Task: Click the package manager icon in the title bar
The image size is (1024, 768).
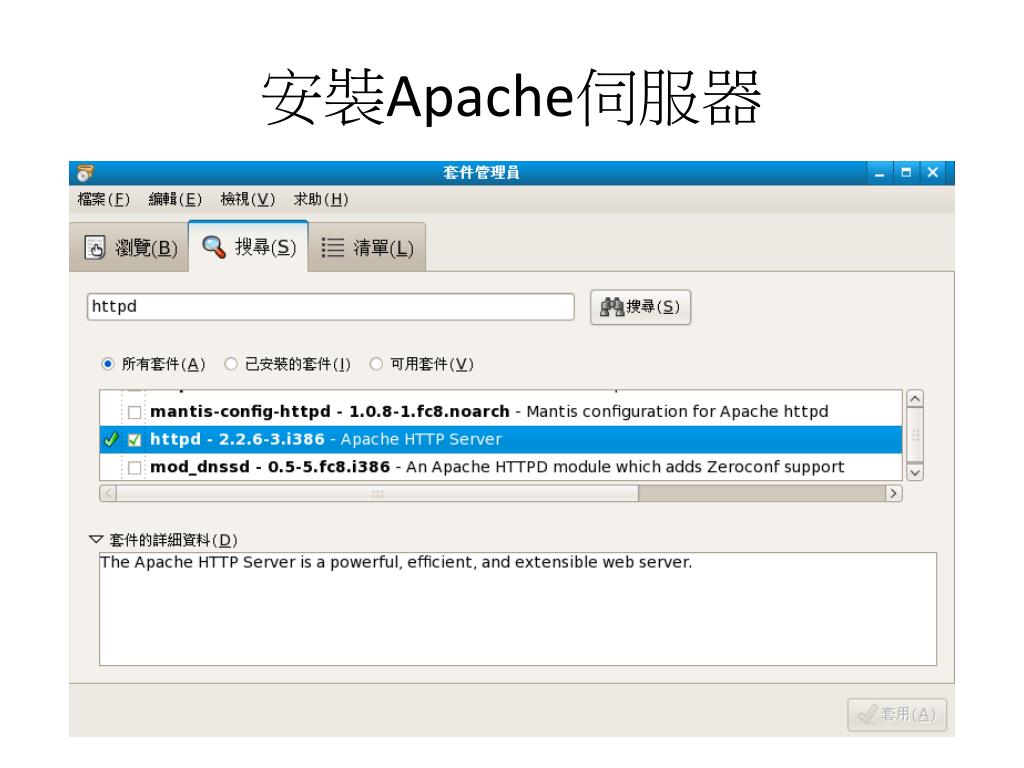Action: (x=84, y=173)
